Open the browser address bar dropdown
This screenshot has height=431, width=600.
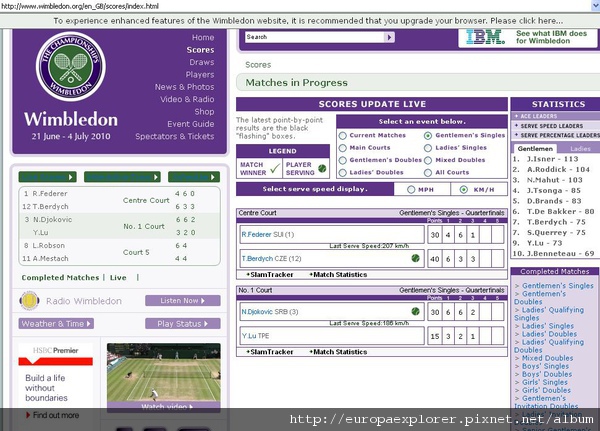(x=595, y=5)
